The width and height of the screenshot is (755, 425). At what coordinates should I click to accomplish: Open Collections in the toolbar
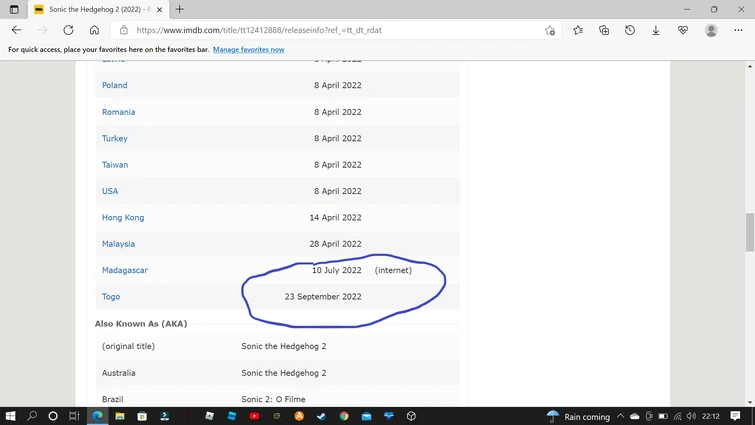tap(604, 30)
